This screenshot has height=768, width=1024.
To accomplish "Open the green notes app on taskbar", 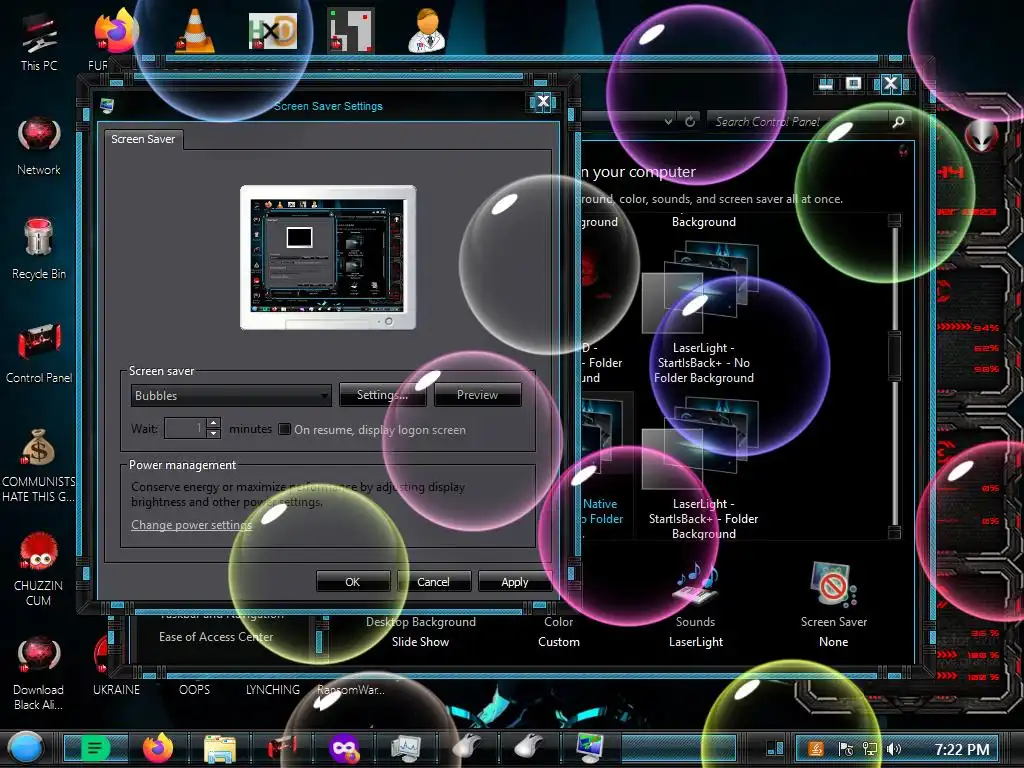I will coord(95,748).
